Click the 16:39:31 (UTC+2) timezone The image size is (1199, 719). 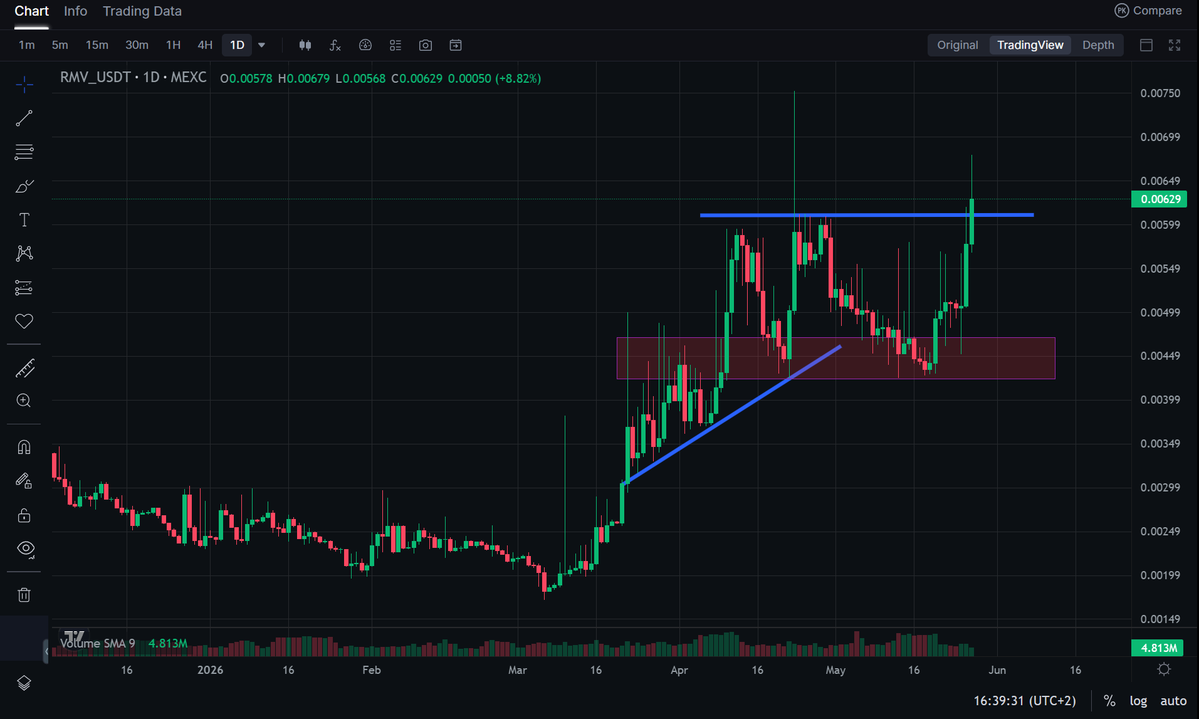pyautogui.click(x=1025, y=701)
